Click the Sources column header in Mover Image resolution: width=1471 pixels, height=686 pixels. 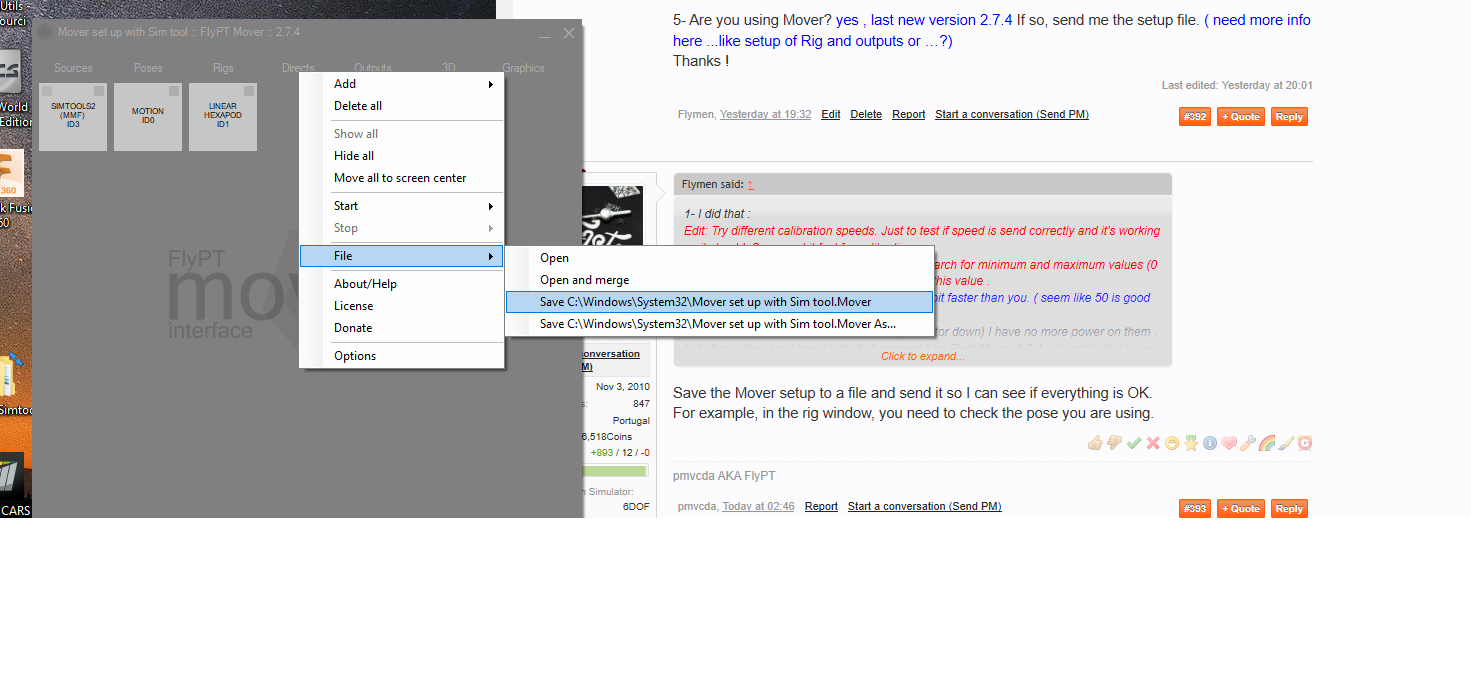[x=73, y=68]
